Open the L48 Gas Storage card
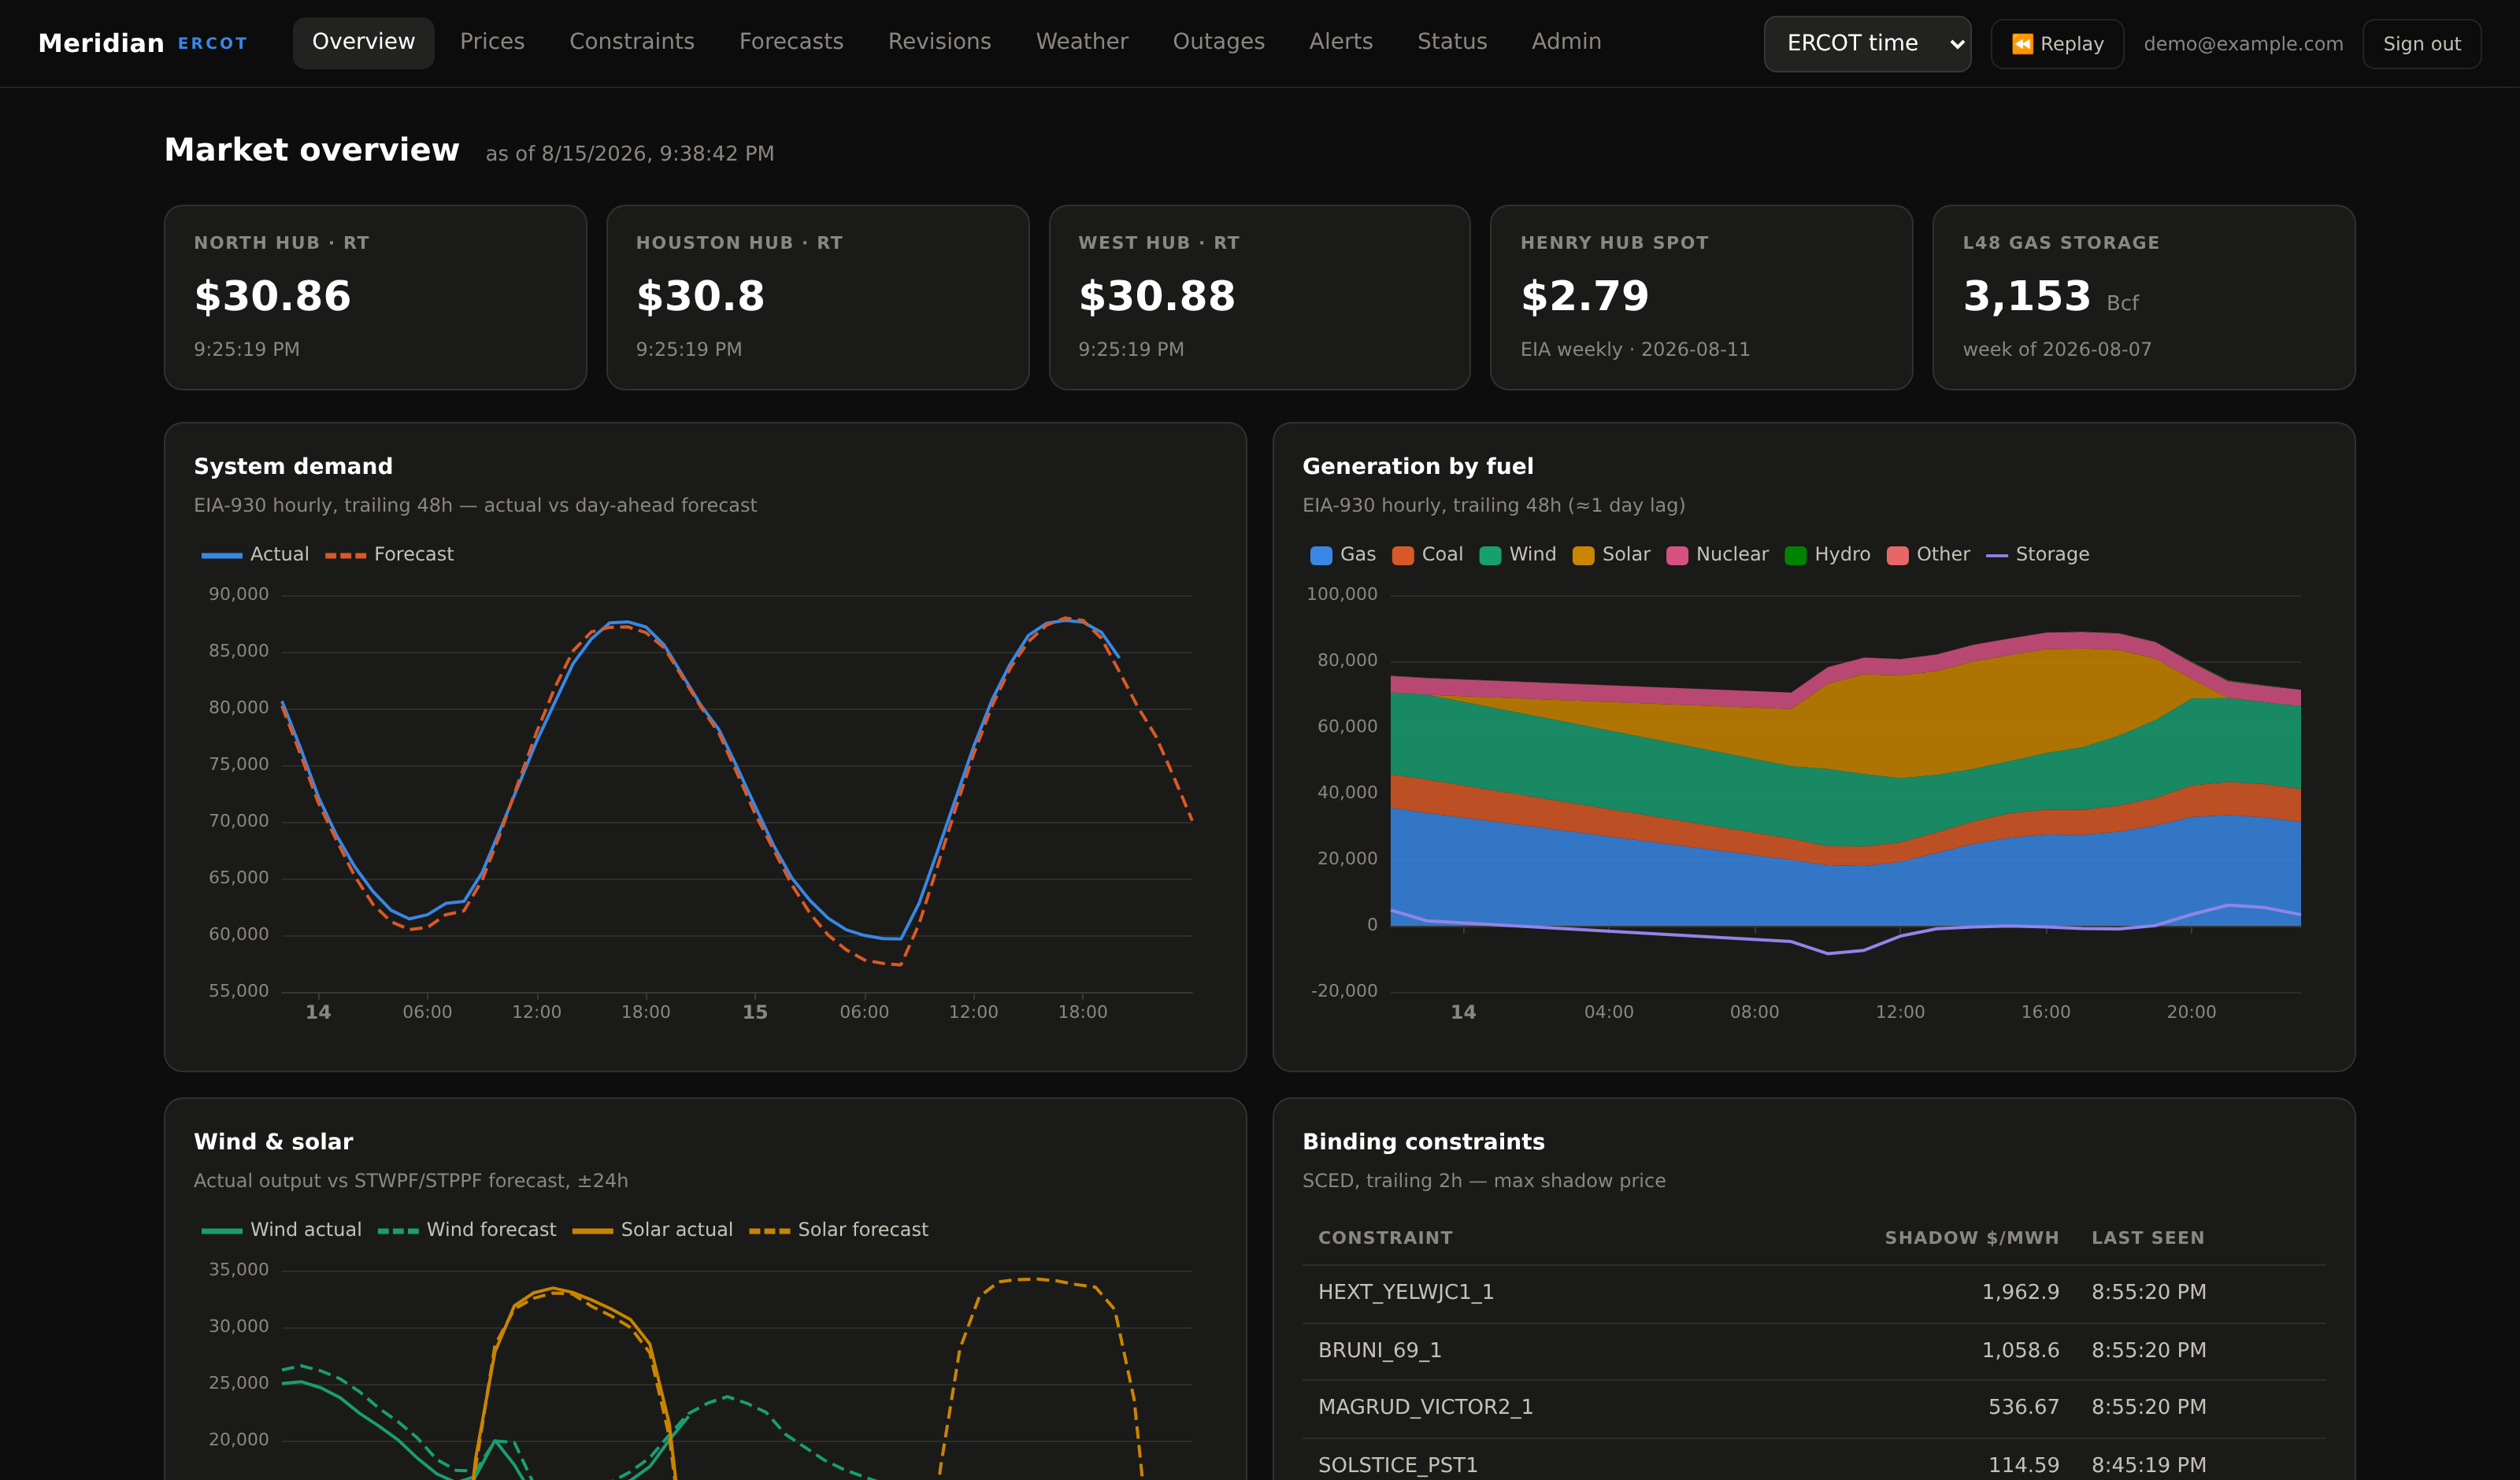 point(2143,297)
